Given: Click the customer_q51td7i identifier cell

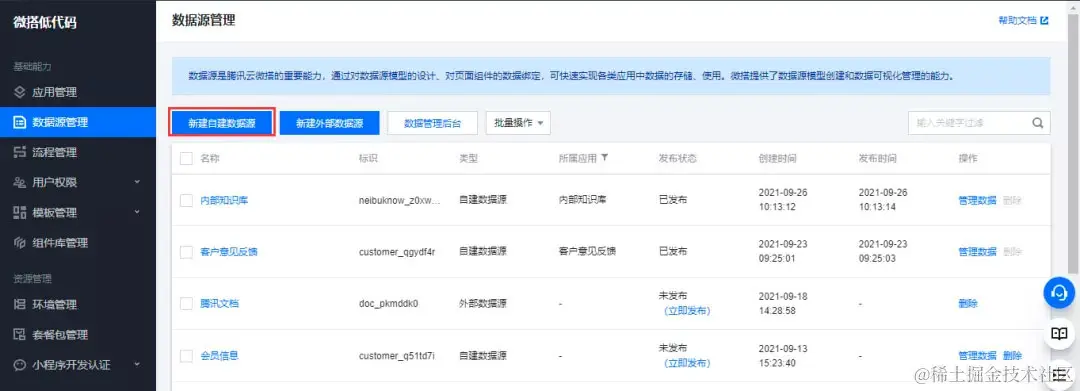Looking at the screenshot, I should coord(397,356).
